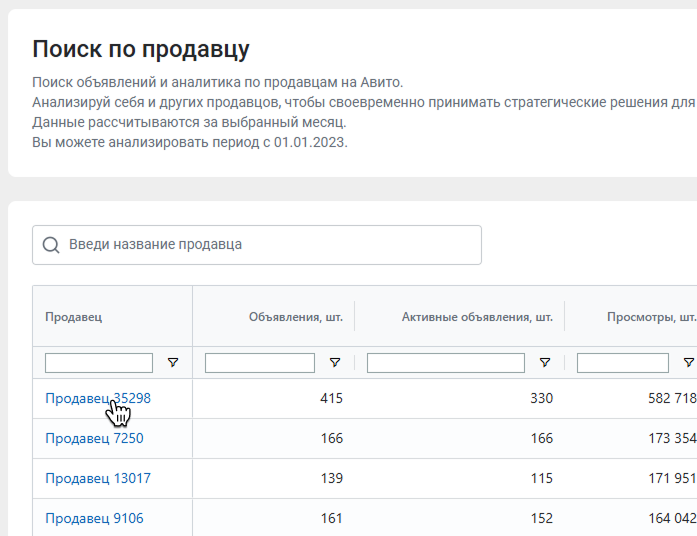Sort by Продавец column header

pyautogui.click(x=73, y=317)
